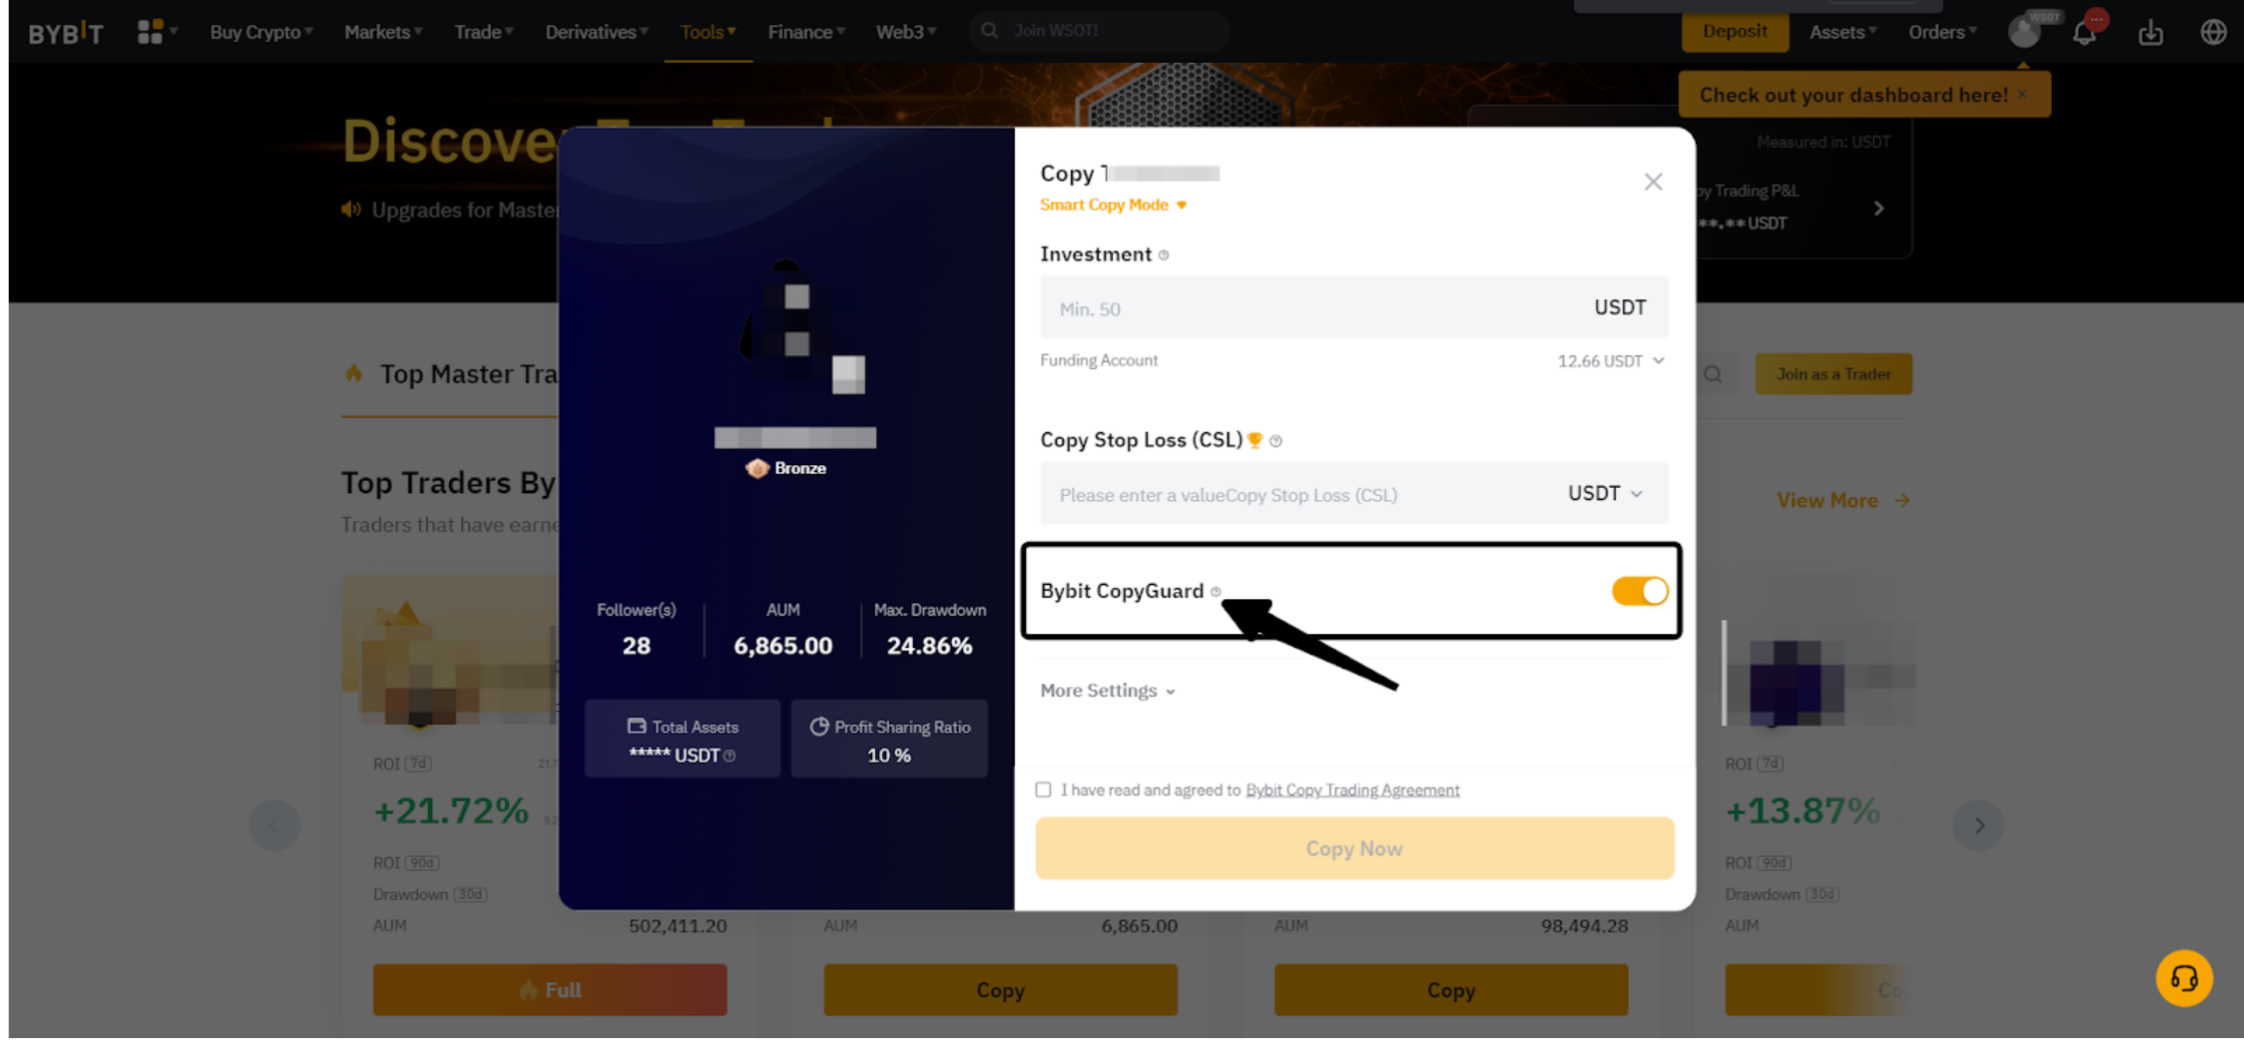Click the Bybit CopyGuard info icon
This screenshot has height=1042, width=2244.
click(1216, 592)
